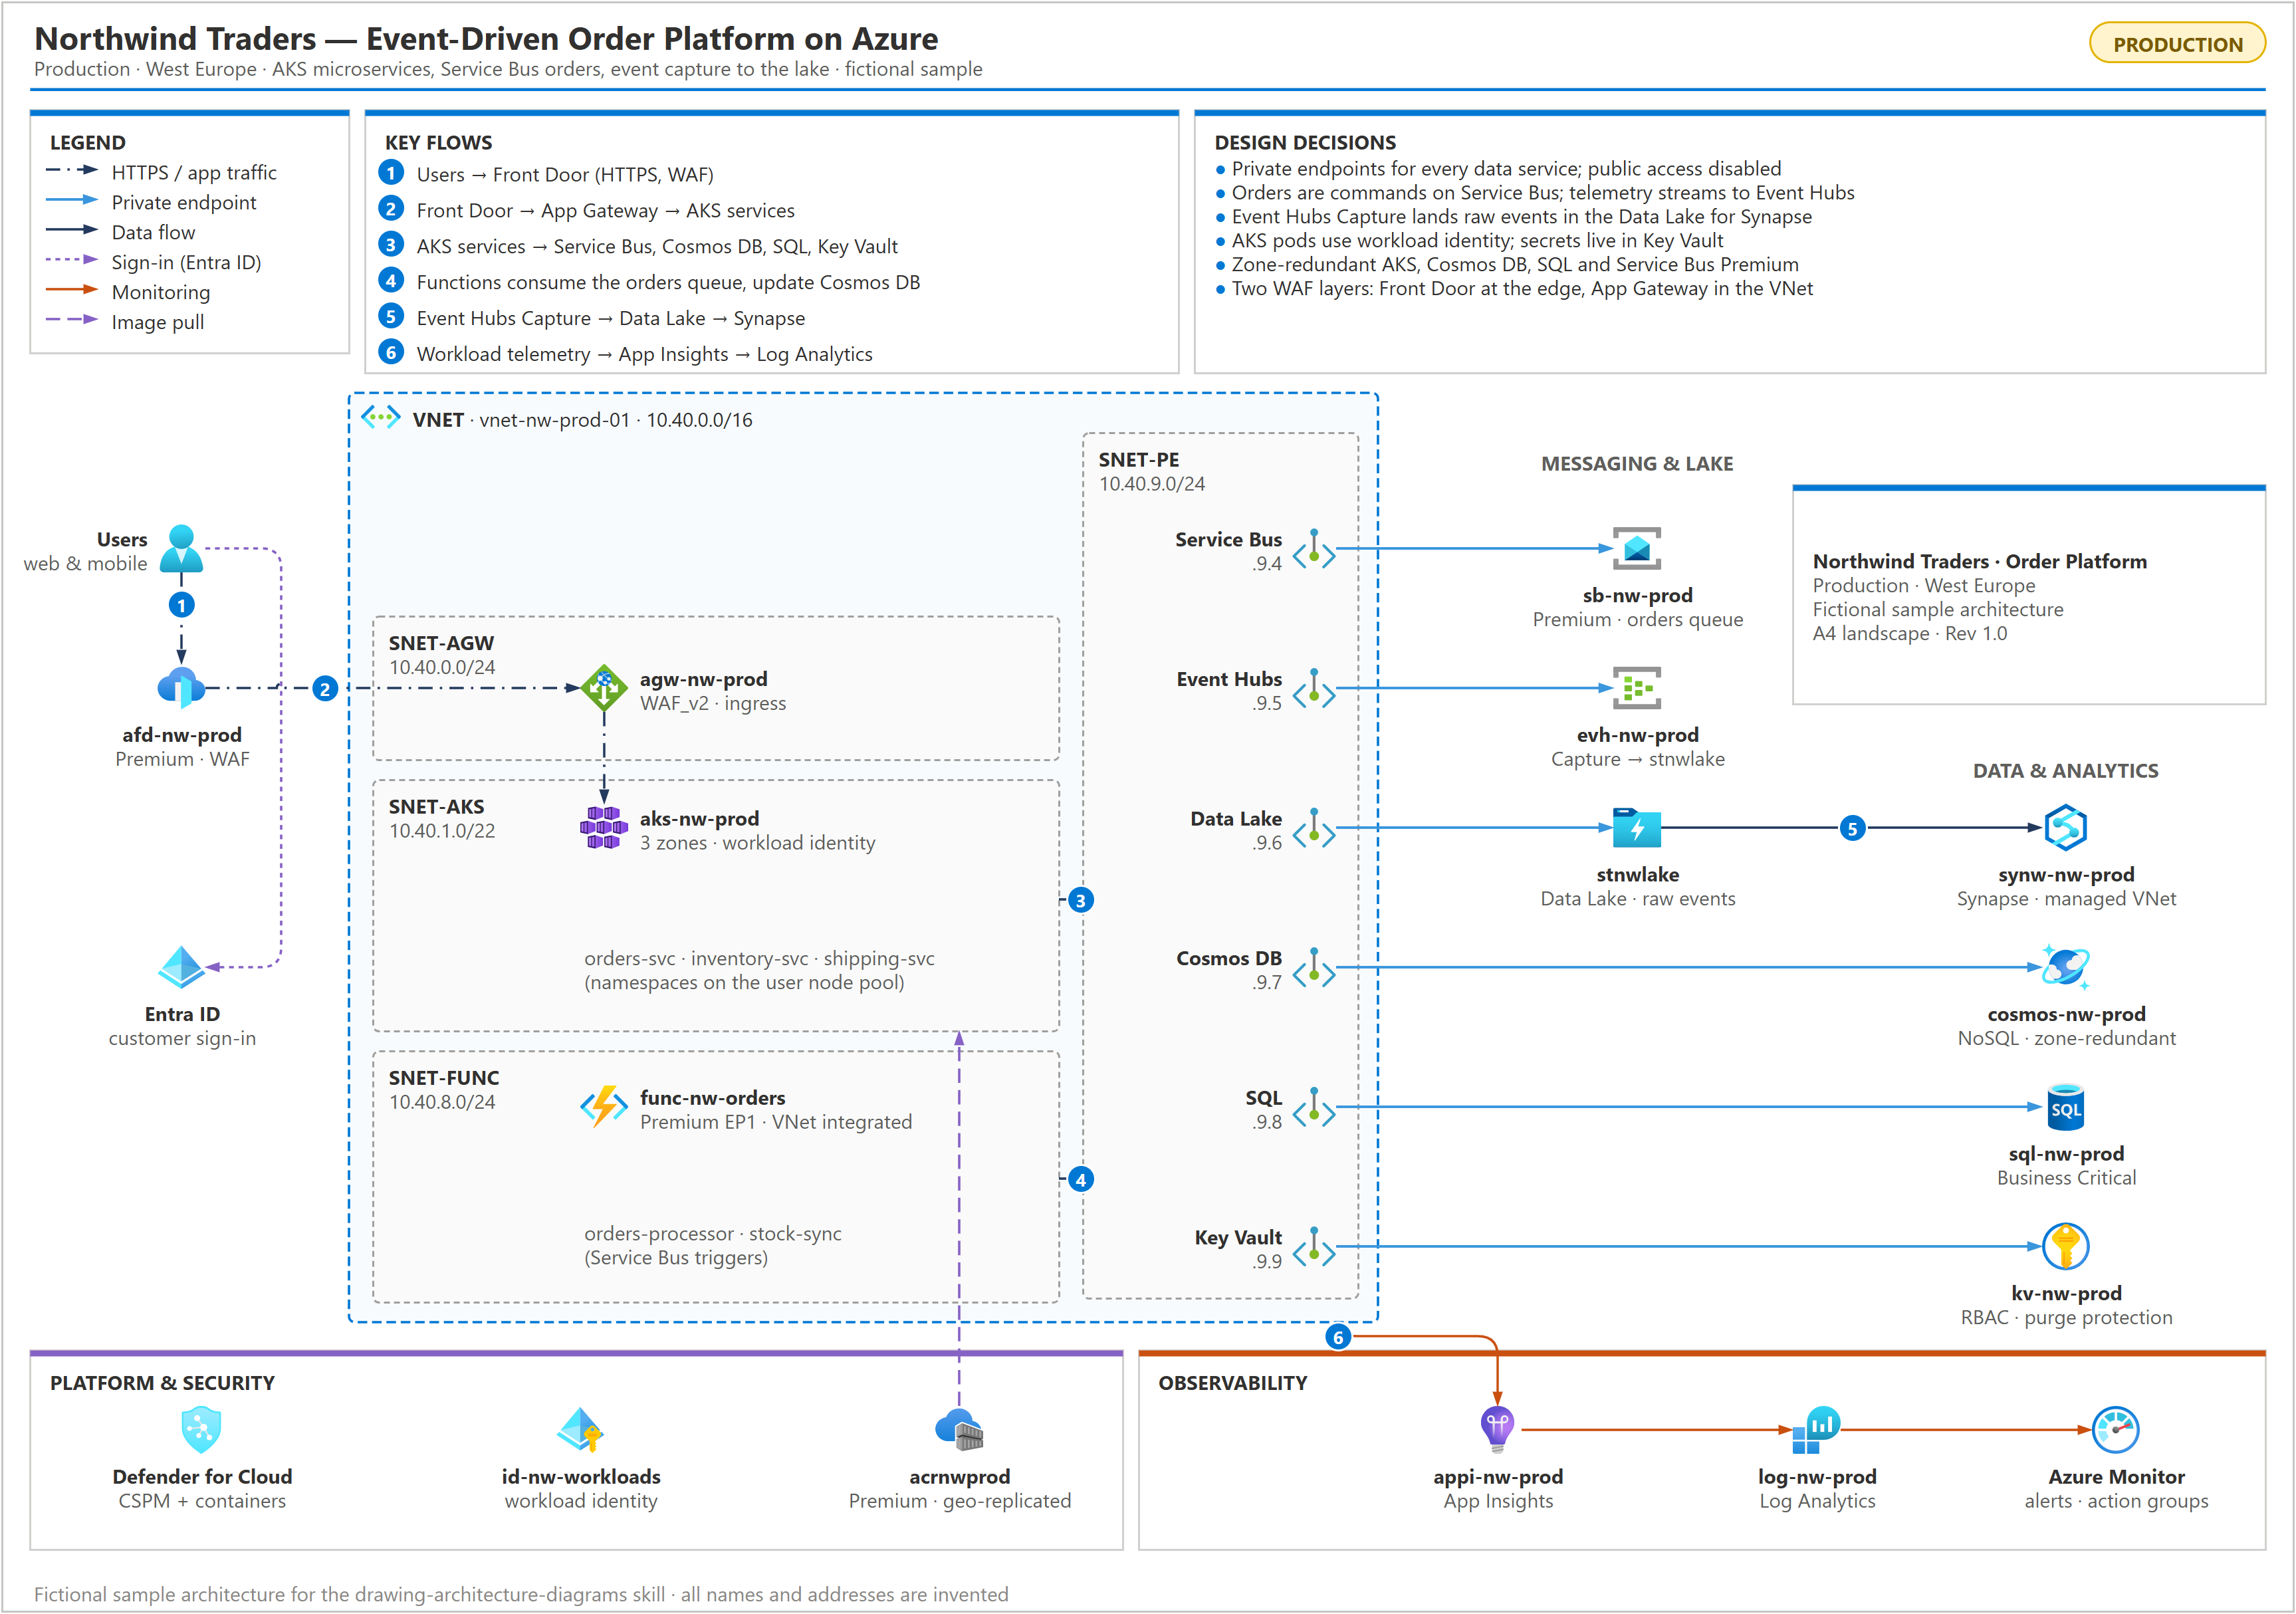Select 'RBAC · purge protection' caption

pyautogui.click(x=2067, y=1318)
